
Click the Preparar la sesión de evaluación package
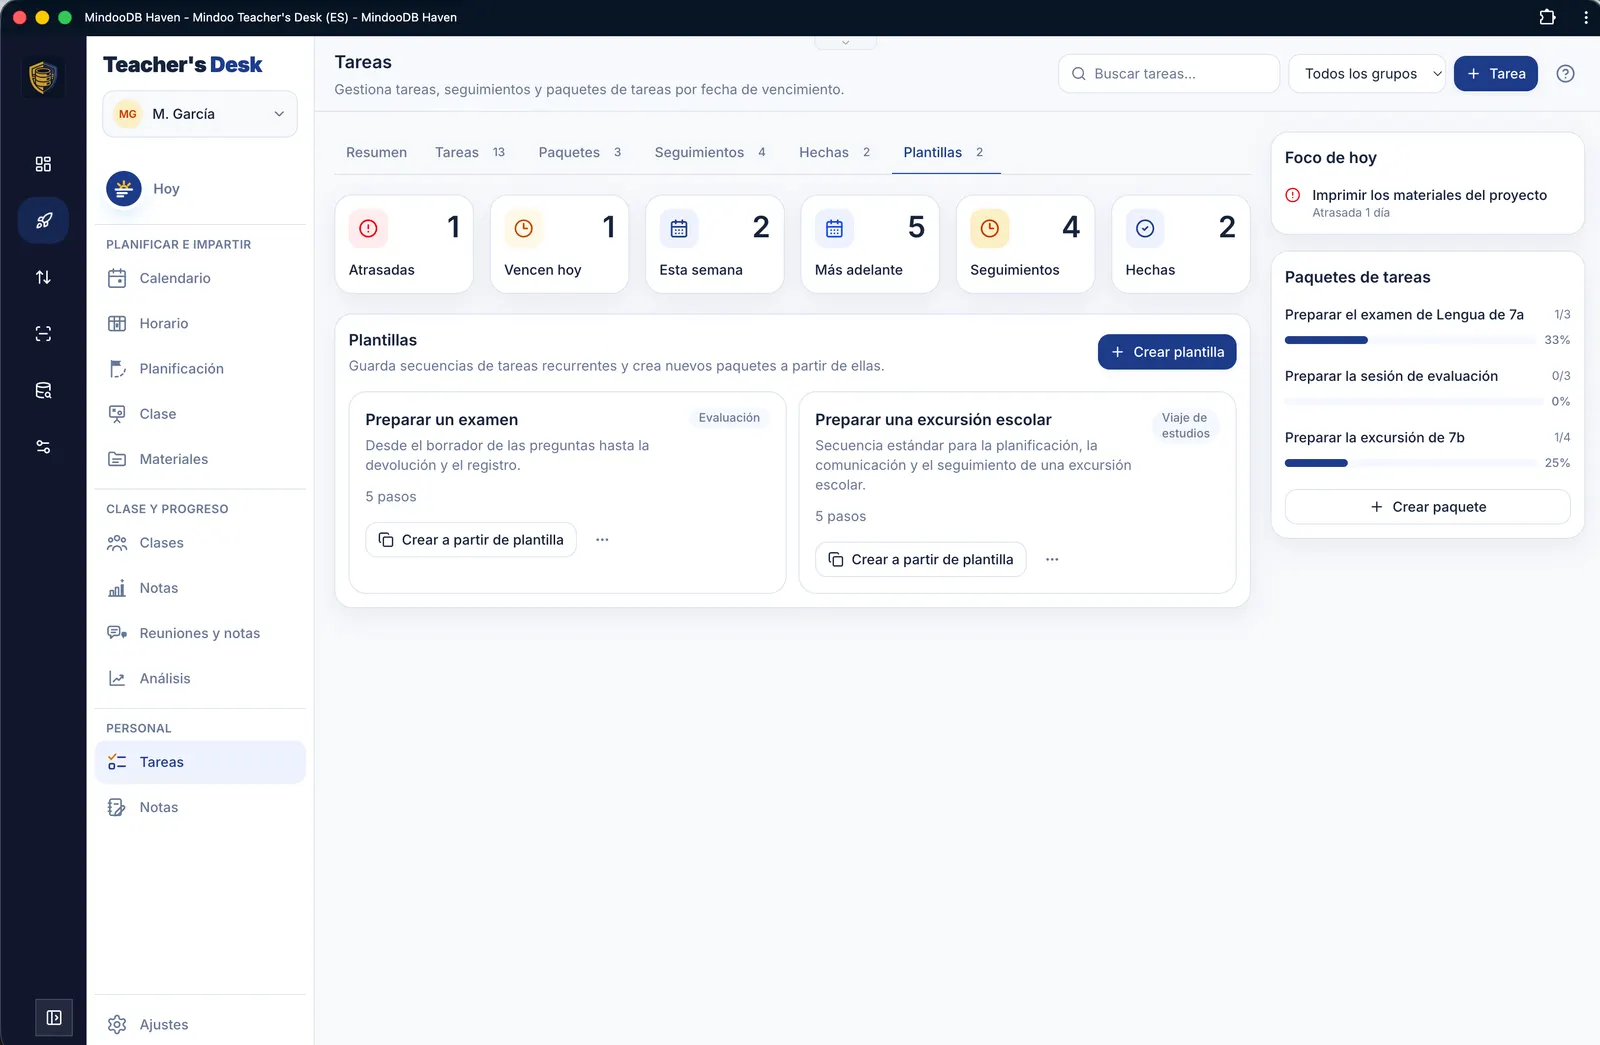tap(1391, 376)
